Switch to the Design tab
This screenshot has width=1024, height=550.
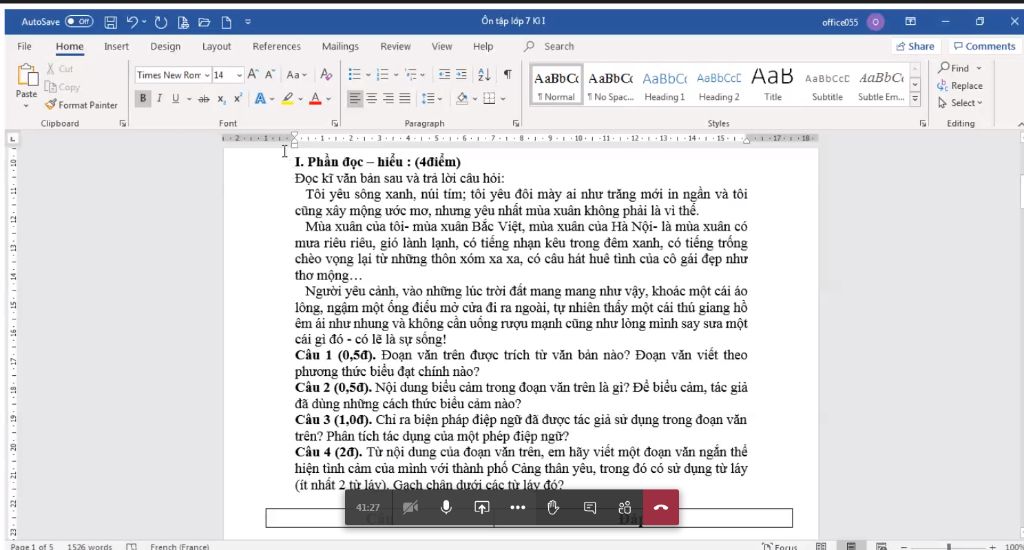point(165,46)
